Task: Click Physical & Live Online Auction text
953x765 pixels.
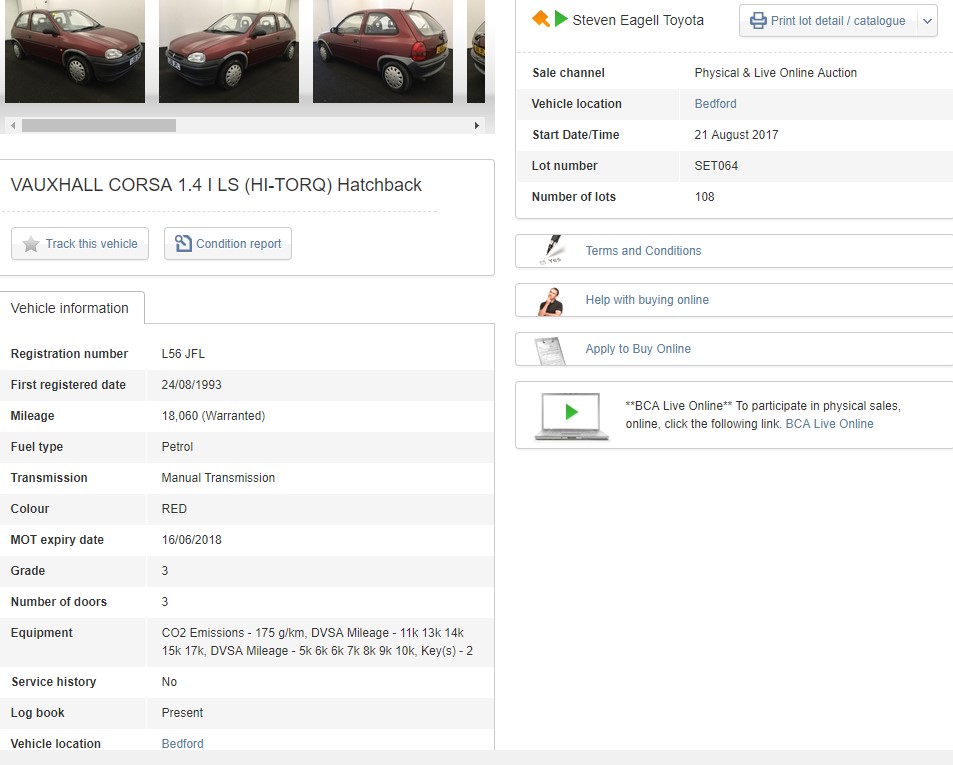Action: [776, 73]
